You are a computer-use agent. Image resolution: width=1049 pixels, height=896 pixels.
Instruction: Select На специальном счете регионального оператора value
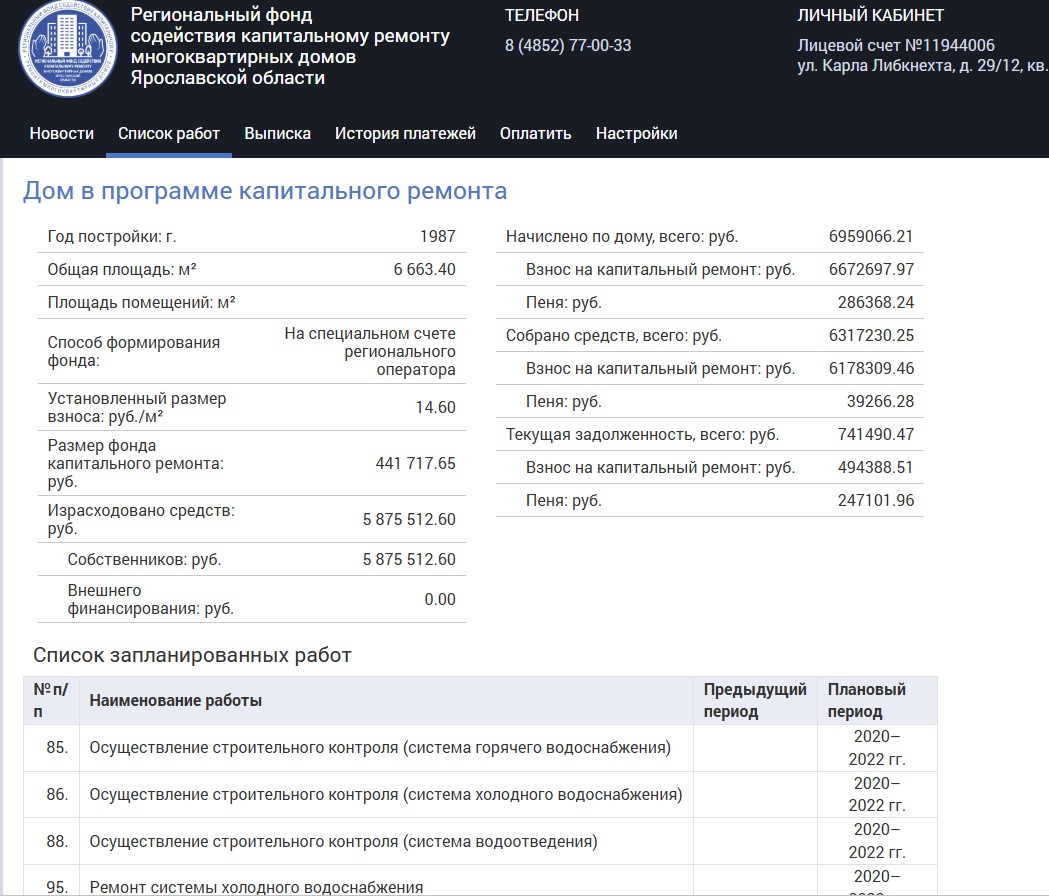[370, 351]
